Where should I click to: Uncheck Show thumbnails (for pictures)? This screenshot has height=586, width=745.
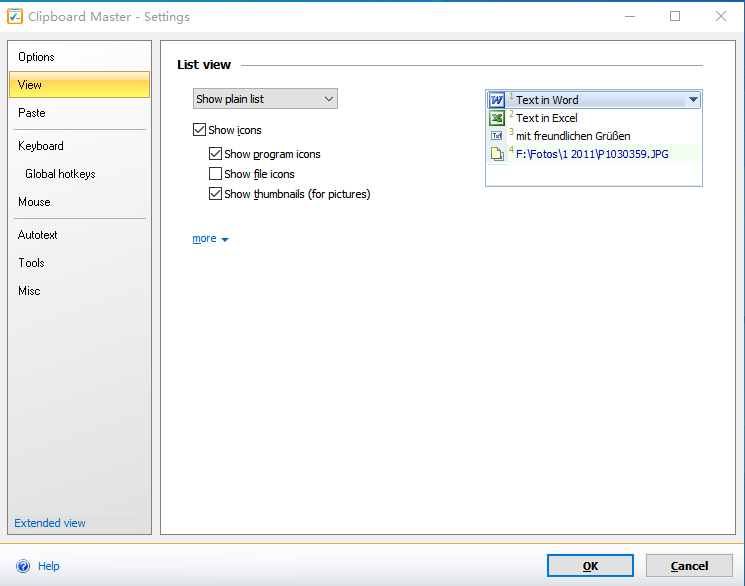pos(215,194)
